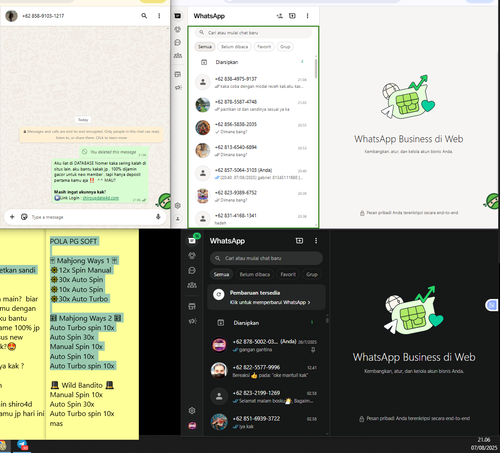The image size is (500, 453).
Task: Open Channels in the dark window sidebar
Action: [192, 270]
